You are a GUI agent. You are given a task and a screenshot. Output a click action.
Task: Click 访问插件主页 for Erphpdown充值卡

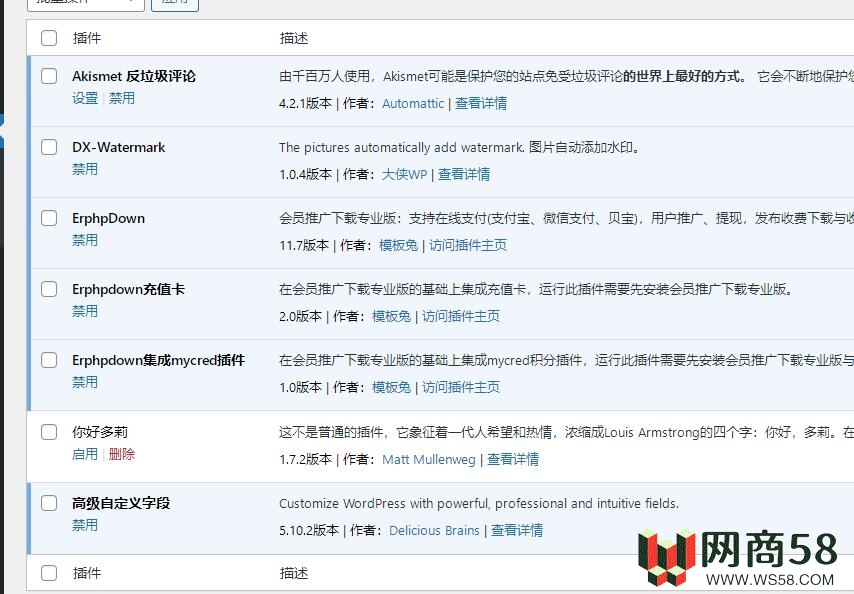tap(461, 316)
